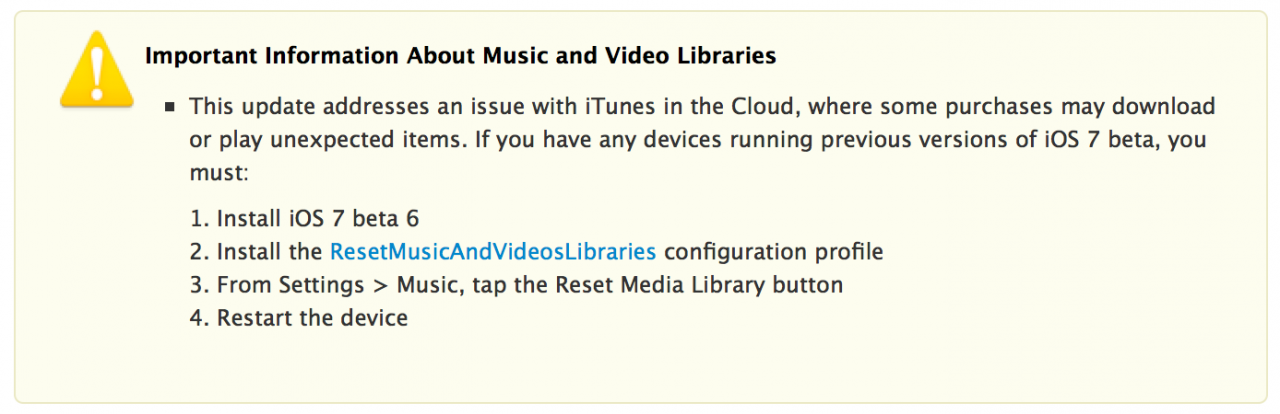This screenshot has height=414, width=1280.
Task: Click the word 'must:' in paragraph
Action: (218, 172)
